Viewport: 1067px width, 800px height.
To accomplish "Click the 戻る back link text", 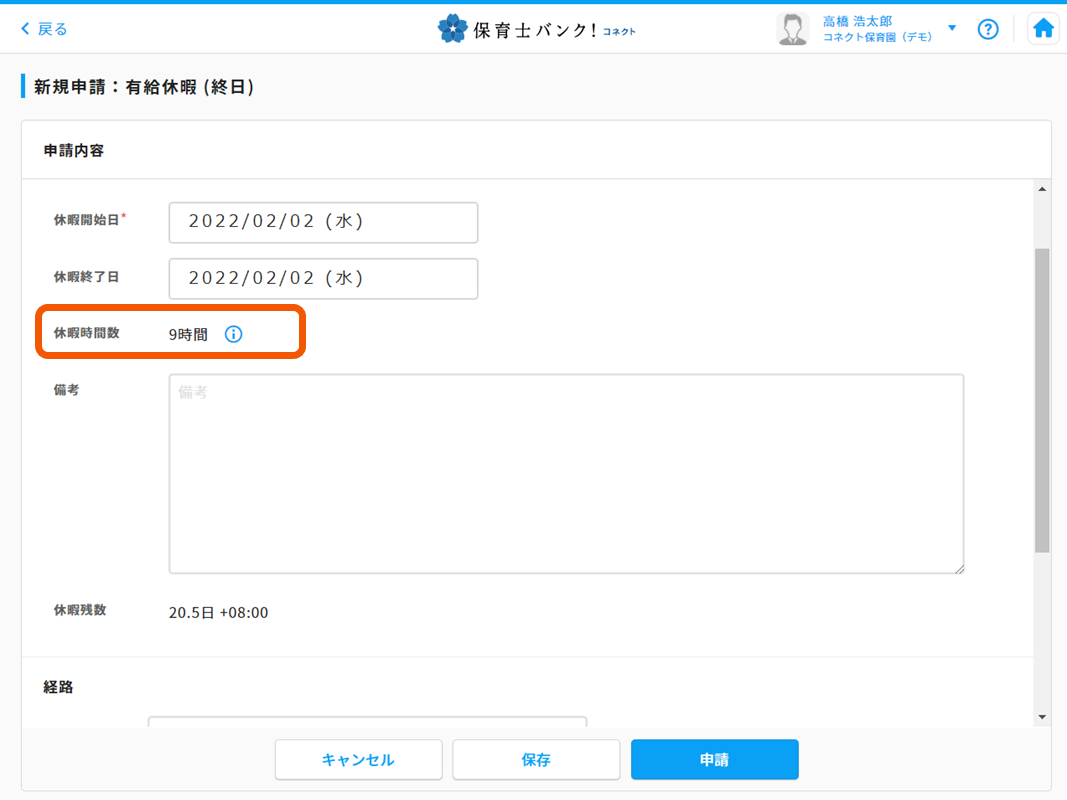I will (52, 29).
